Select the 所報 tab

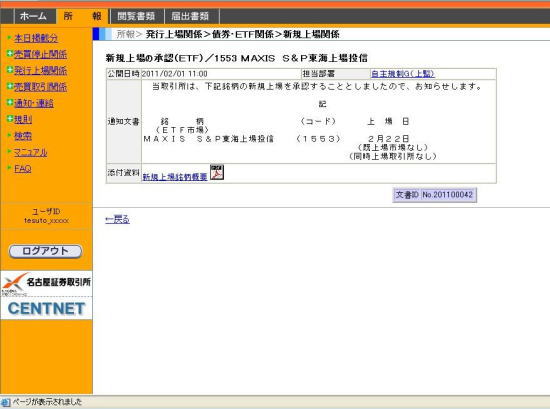click(82, 16)
